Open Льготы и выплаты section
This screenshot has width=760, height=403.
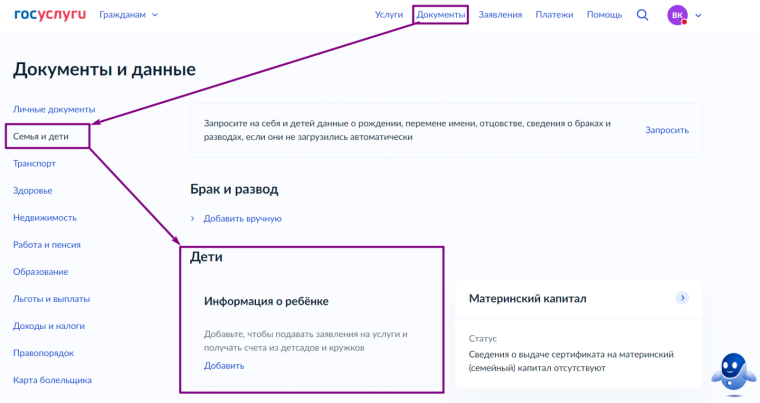click(51, 299)
